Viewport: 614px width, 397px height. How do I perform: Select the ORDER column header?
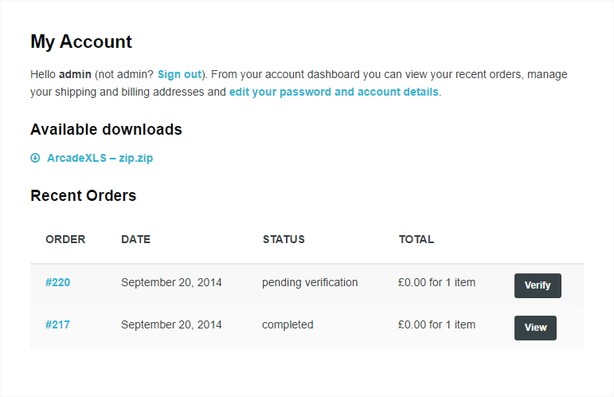[65, 239]
